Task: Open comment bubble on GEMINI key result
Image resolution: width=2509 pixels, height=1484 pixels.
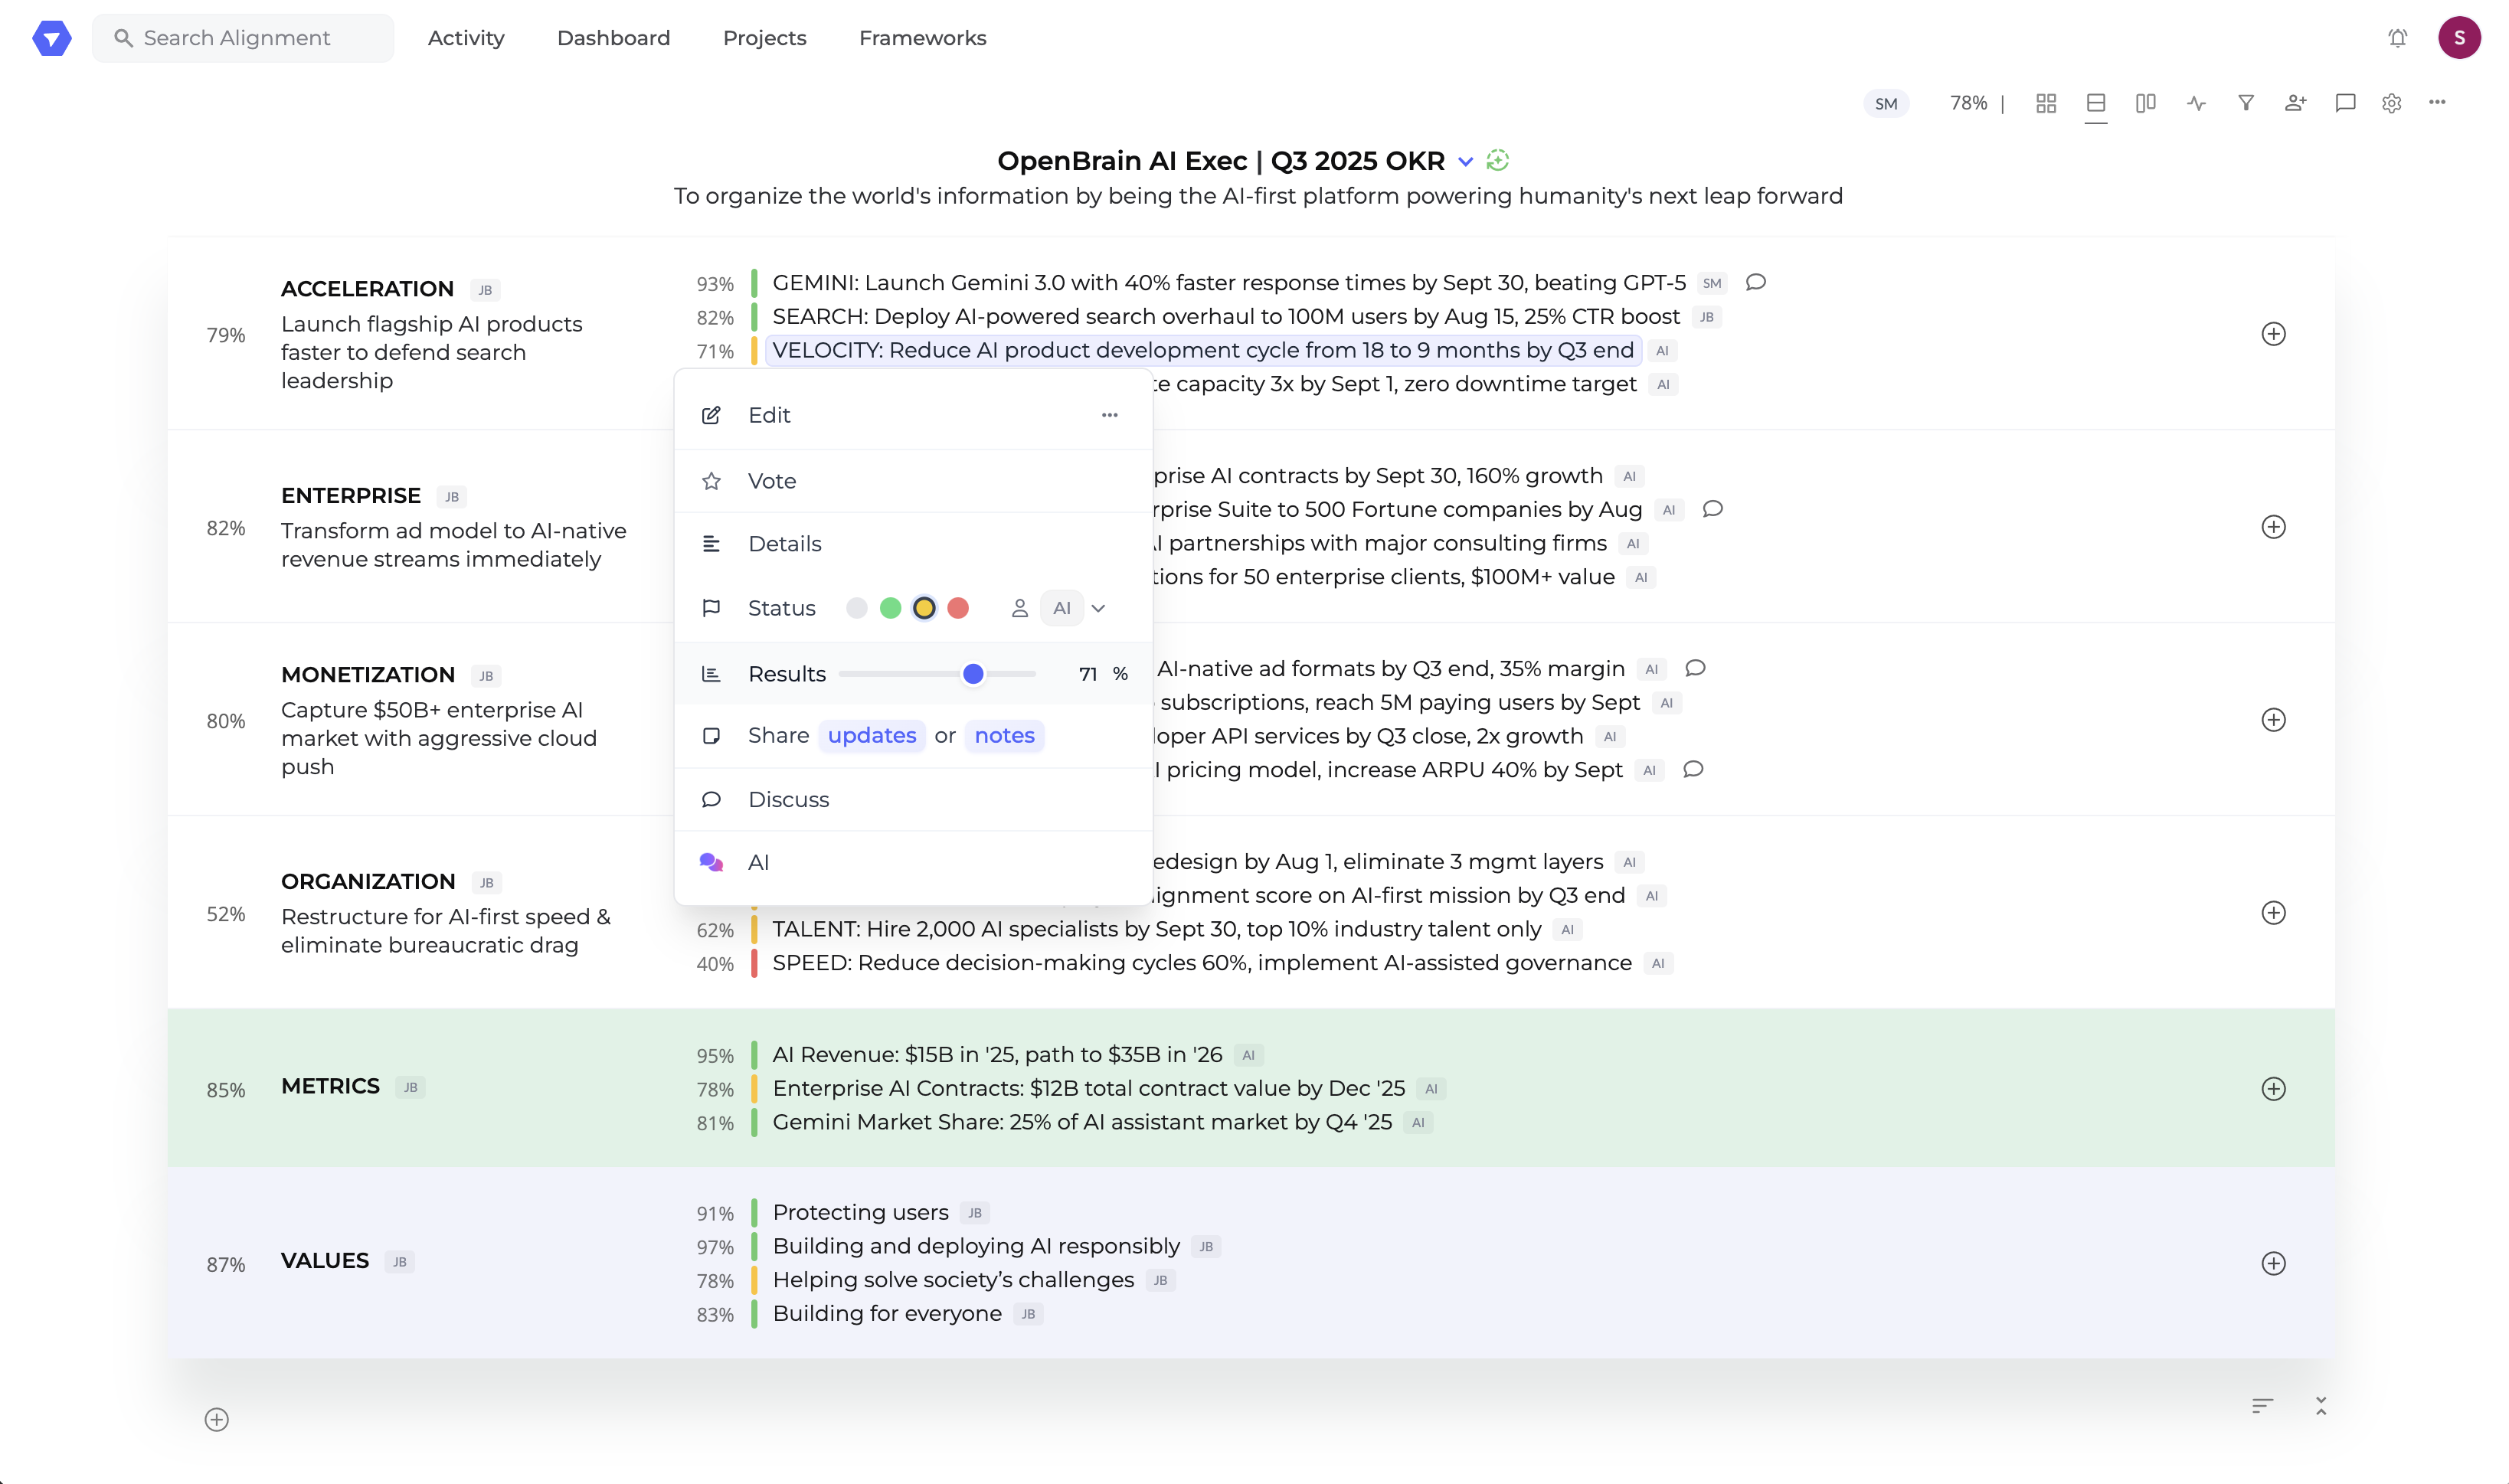Action: [1755, 283]
